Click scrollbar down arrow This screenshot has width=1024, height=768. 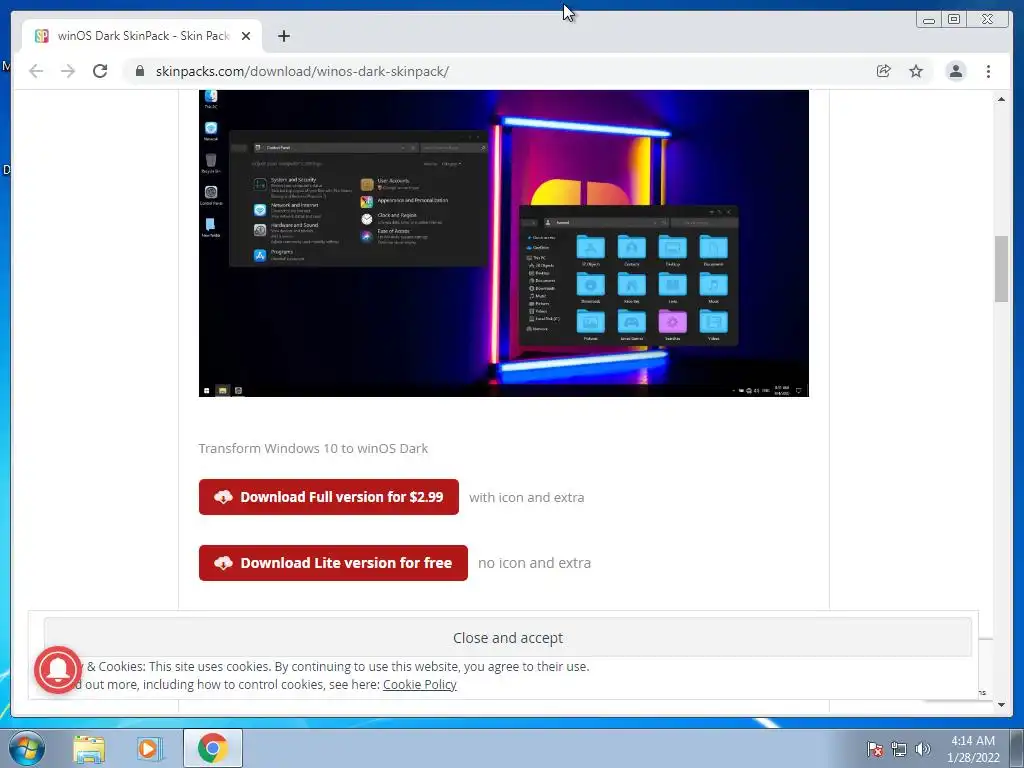[x=1001, y=705]
